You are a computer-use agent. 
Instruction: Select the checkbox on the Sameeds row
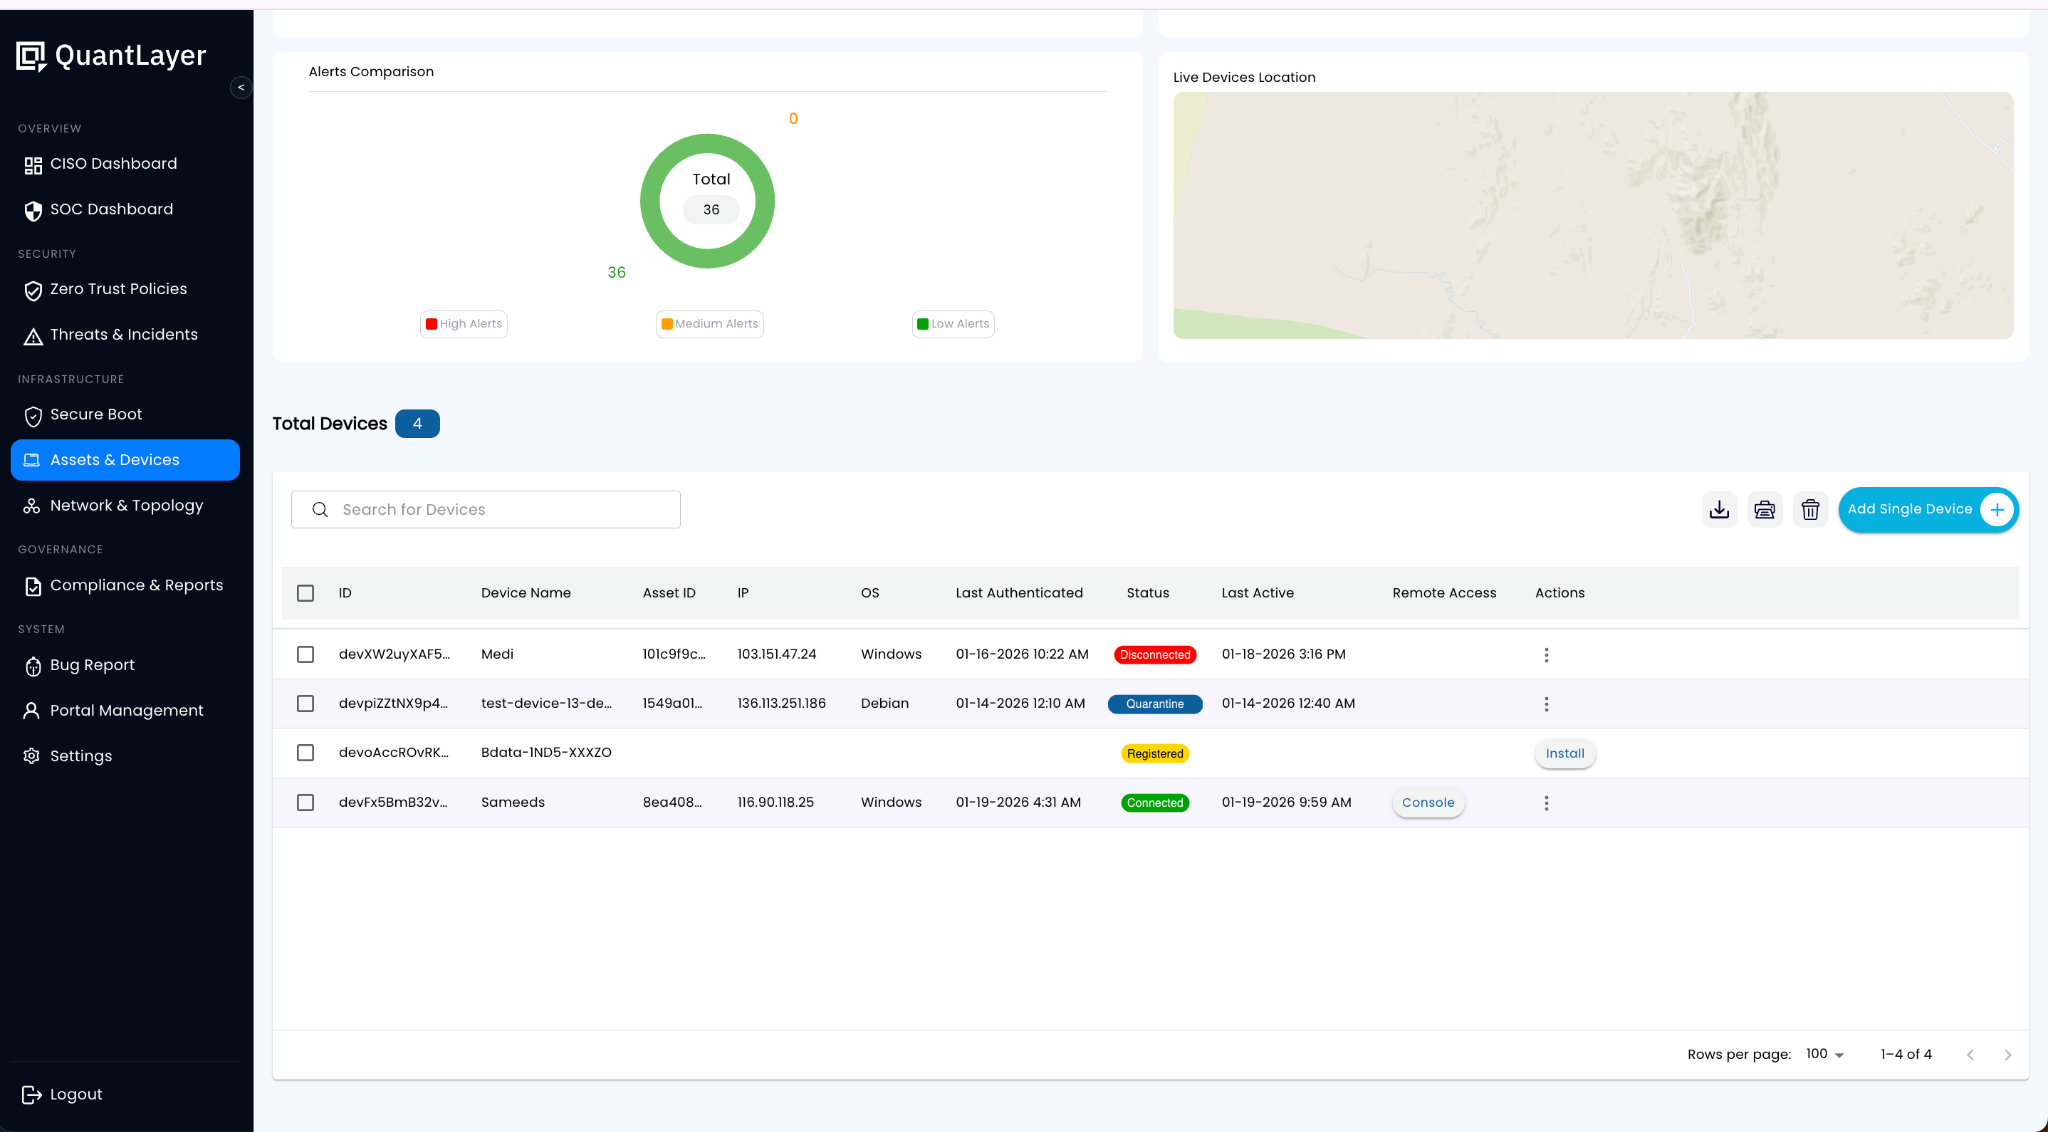click(x=305, y=802)
